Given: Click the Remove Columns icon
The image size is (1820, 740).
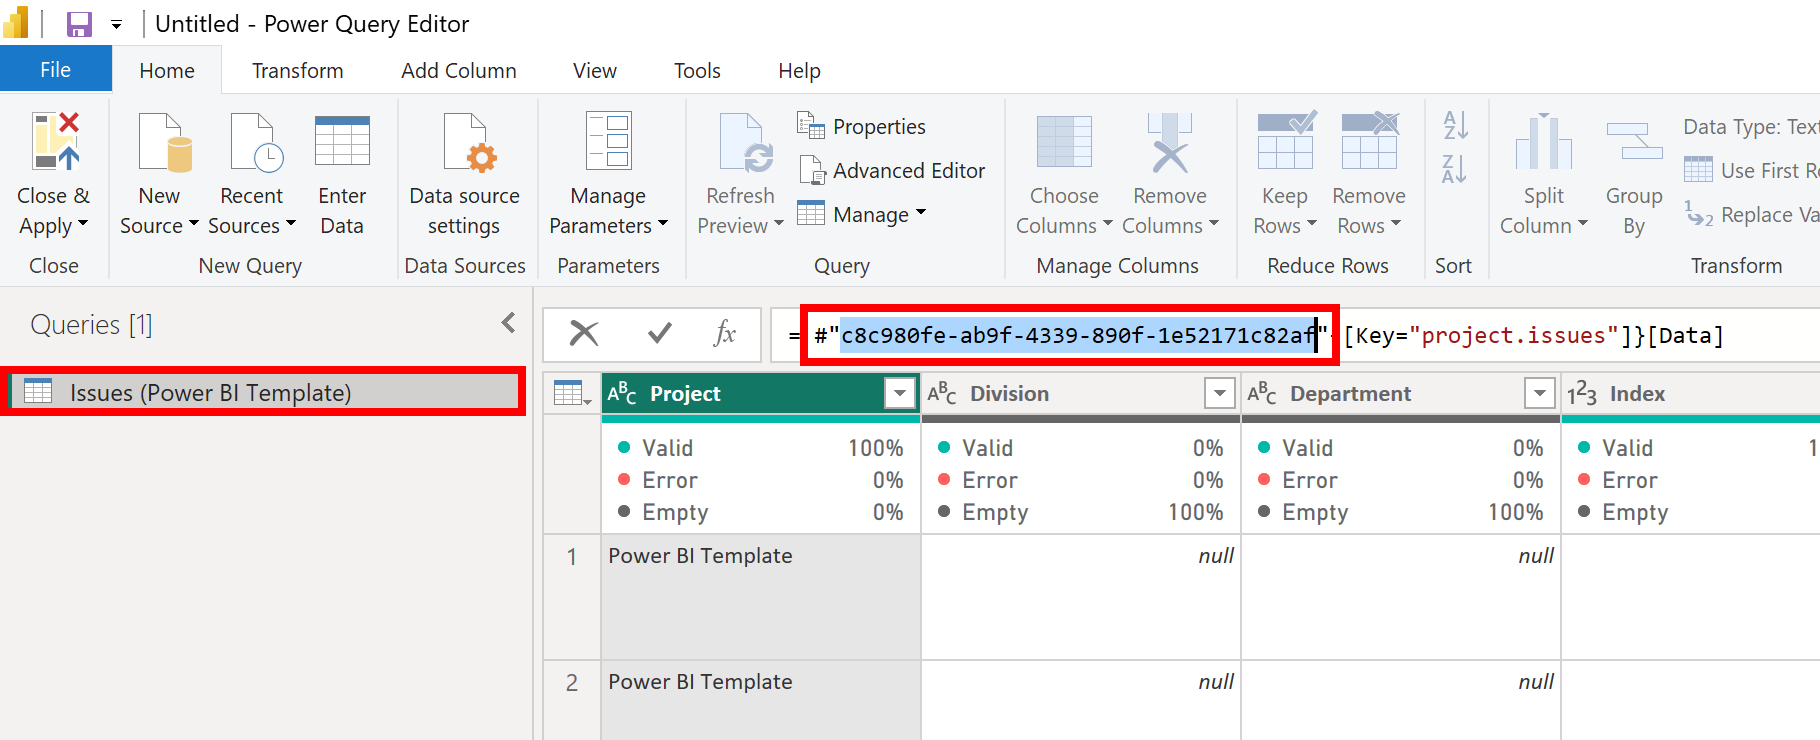Looking at the screenshot, I should click(1170, 142).
